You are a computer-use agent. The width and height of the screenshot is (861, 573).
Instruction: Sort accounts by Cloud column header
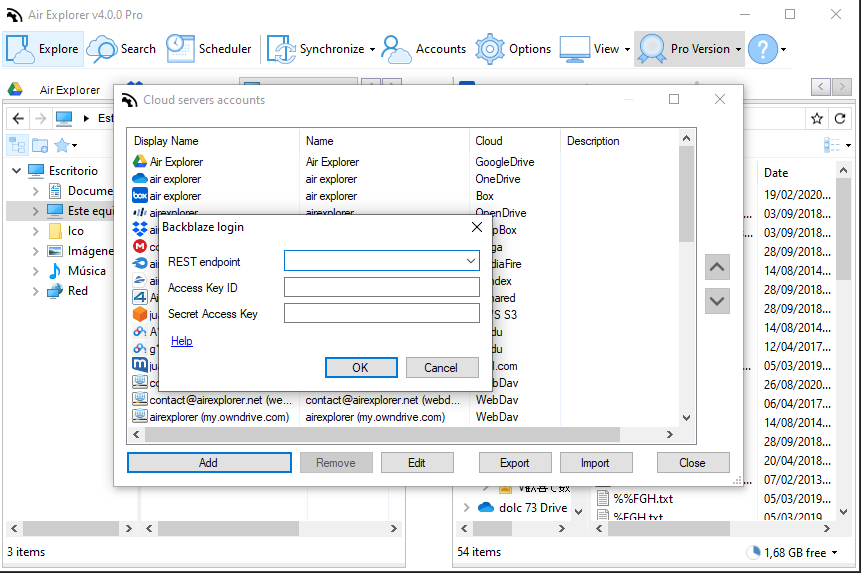pyautogui.click(x=515, y=141)
